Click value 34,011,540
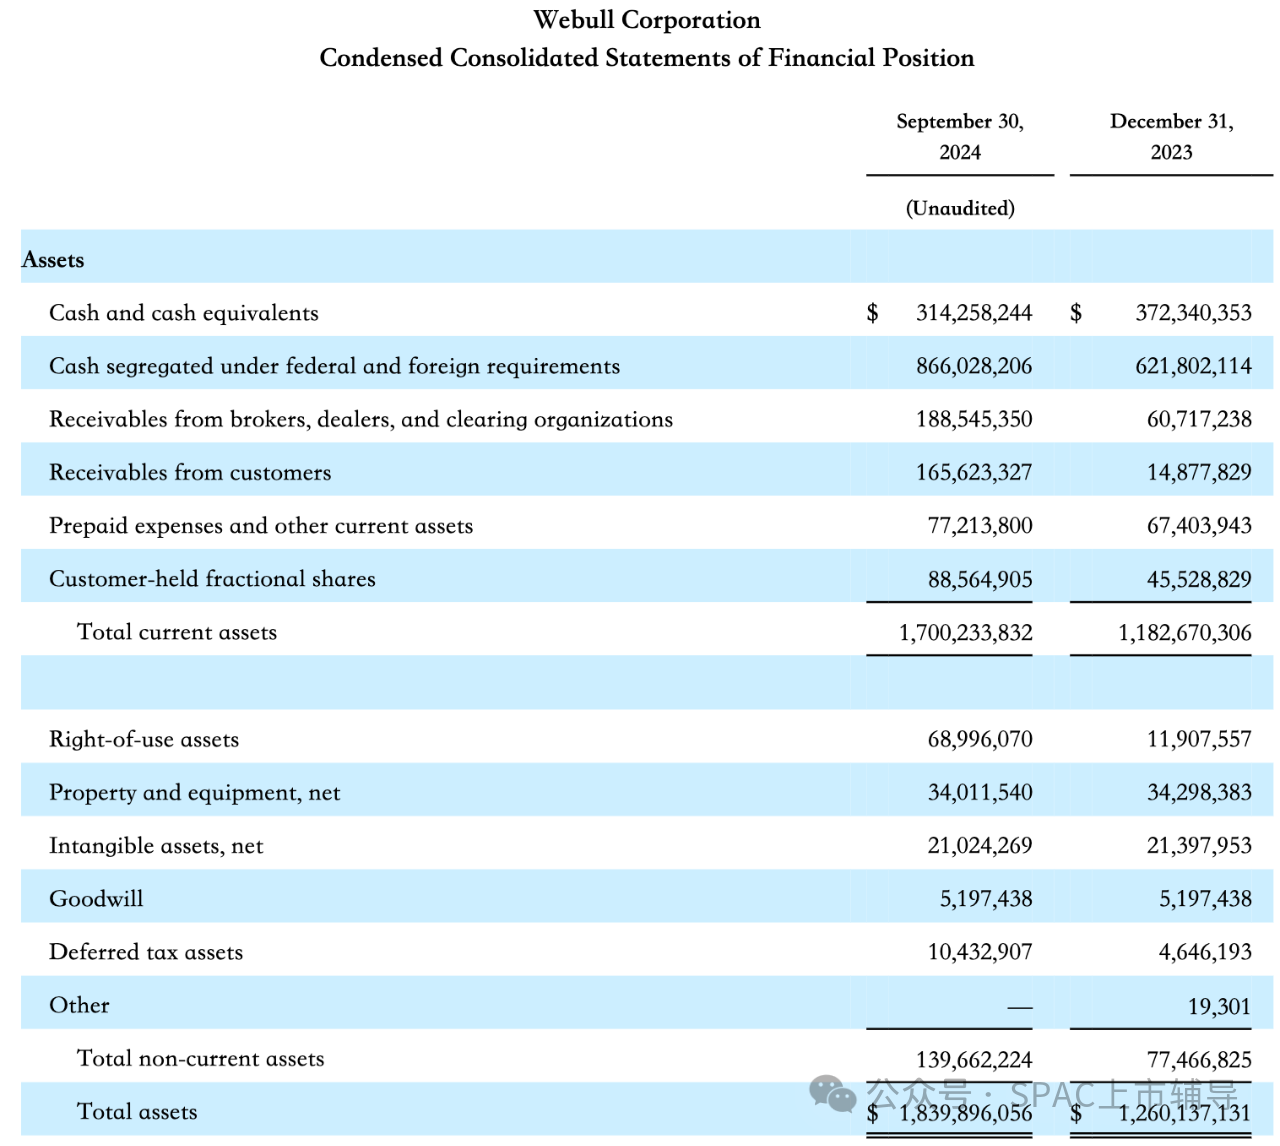This screenshot has height=1146, width=1280. click(x=980, y=793)
